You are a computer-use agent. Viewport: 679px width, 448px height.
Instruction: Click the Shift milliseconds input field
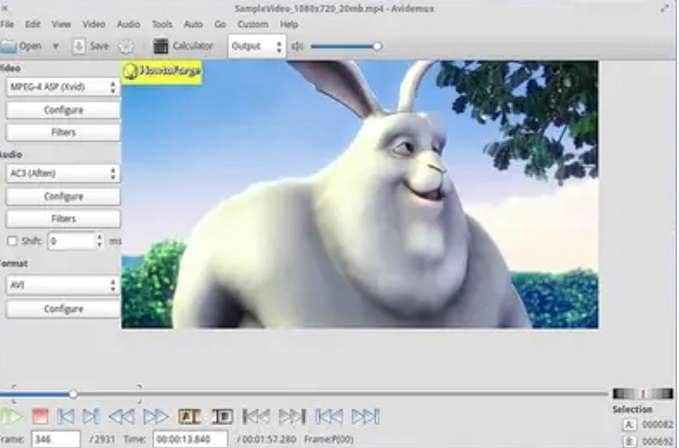pyautogui.click(x=71, y=241)
